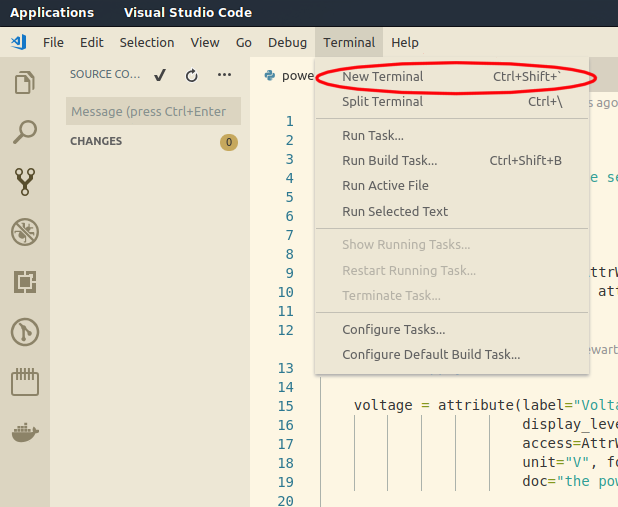Open the notepad-style activity bar icon
The width and height of the screenshot is (618, 507).
(x=25, y=382)
